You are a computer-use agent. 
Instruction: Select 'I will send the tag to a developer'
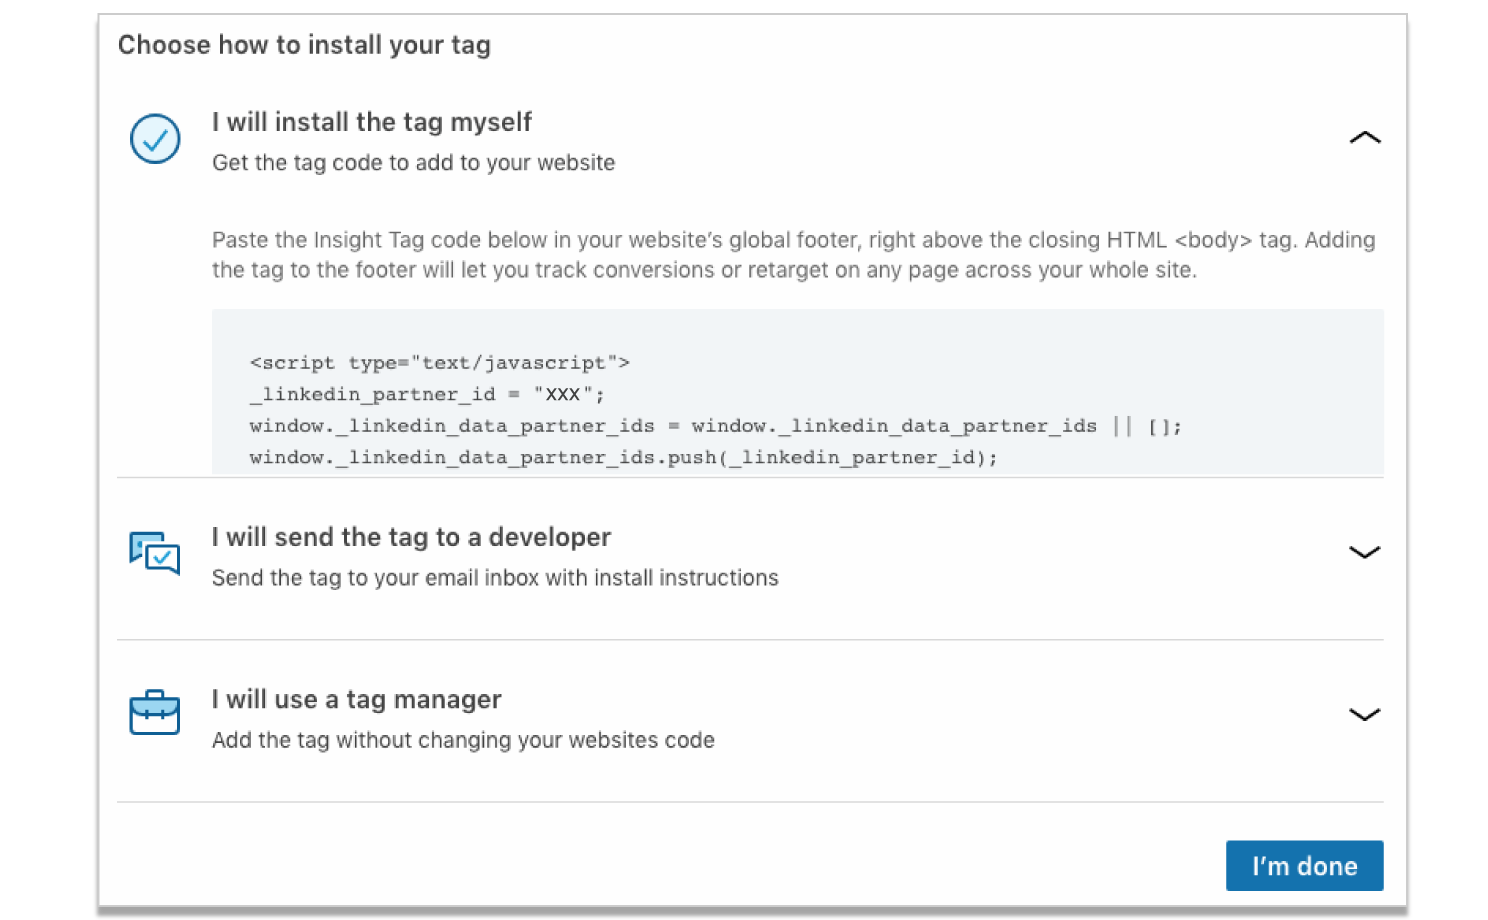pyautogui.click(x=411, y=537)
